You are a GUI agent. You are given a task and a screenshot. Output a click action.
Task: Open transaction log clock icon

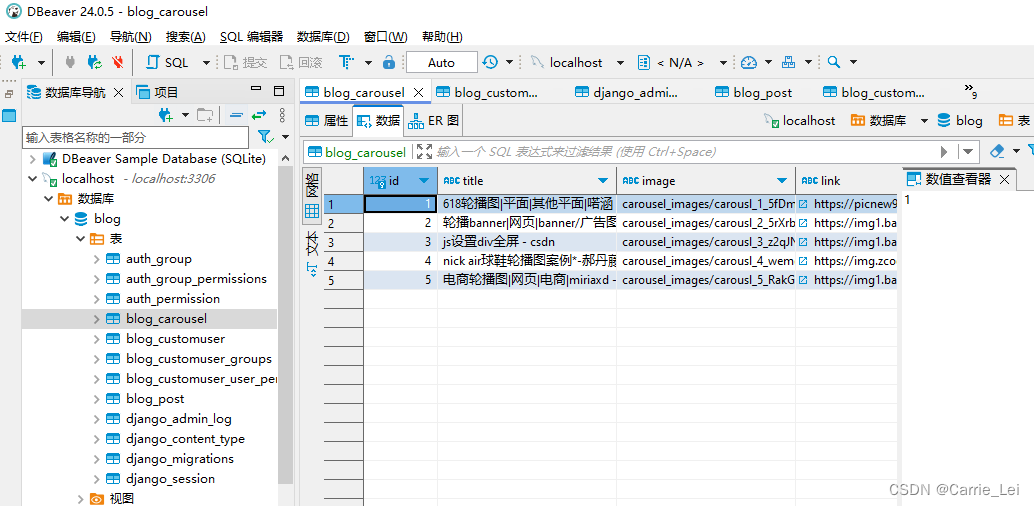coord(490,63)
